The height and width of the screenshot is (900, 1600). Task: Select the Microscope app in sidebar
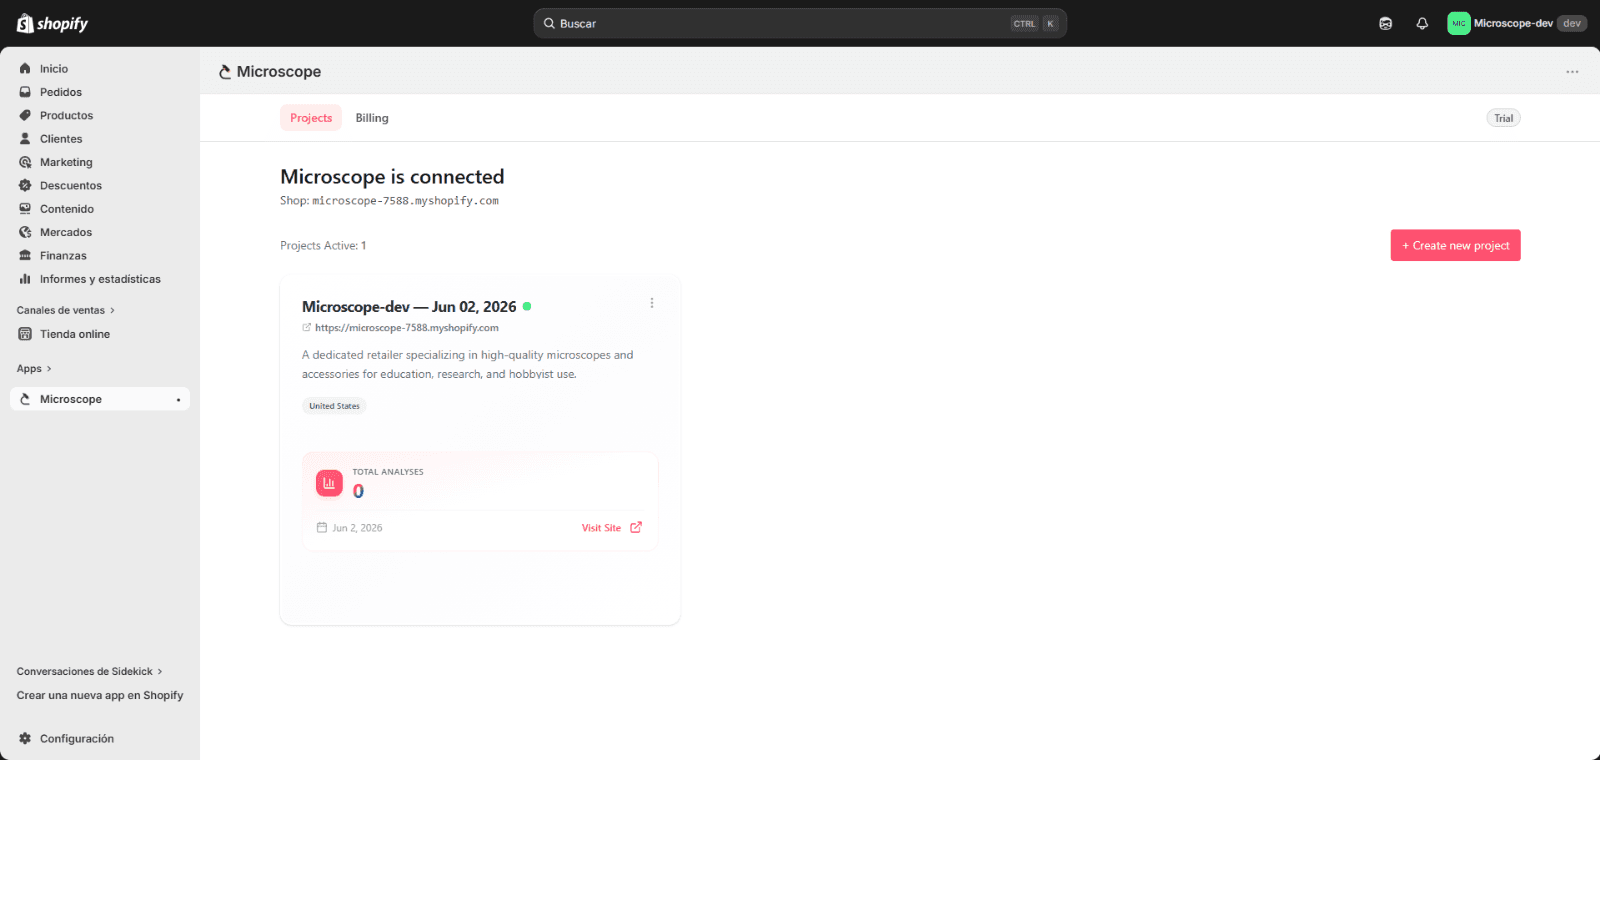[x=100, y=399]
